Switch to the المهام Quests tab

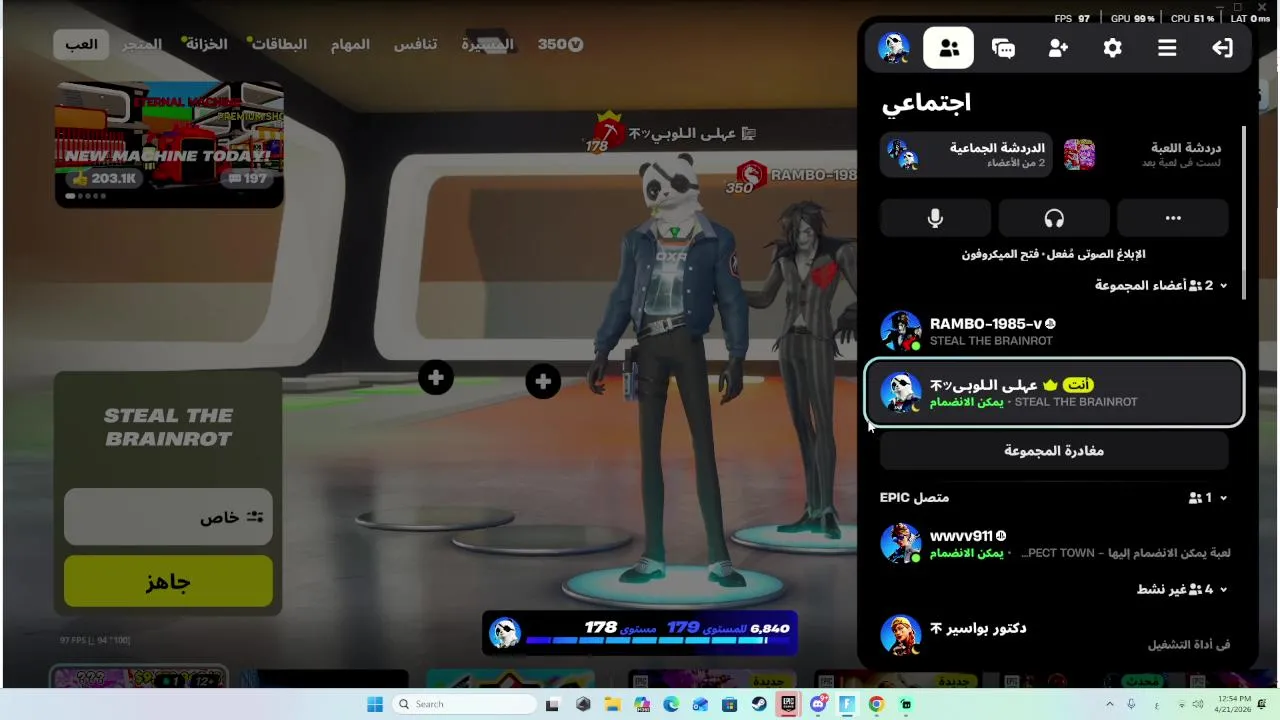350,44
